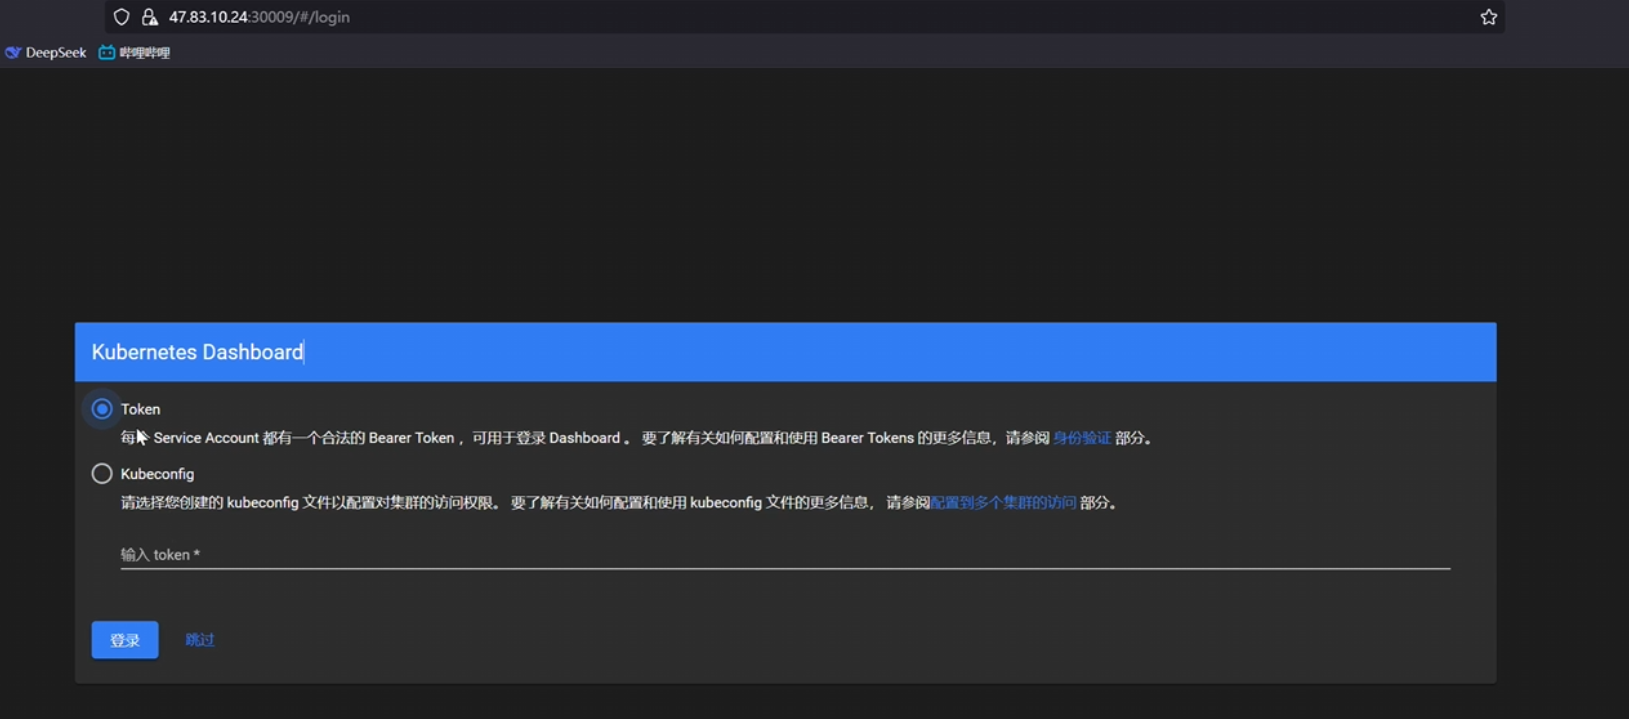Click the shield tracking protection icon
This screenshot has width=1629, height=719.
(x=122, y=17)
